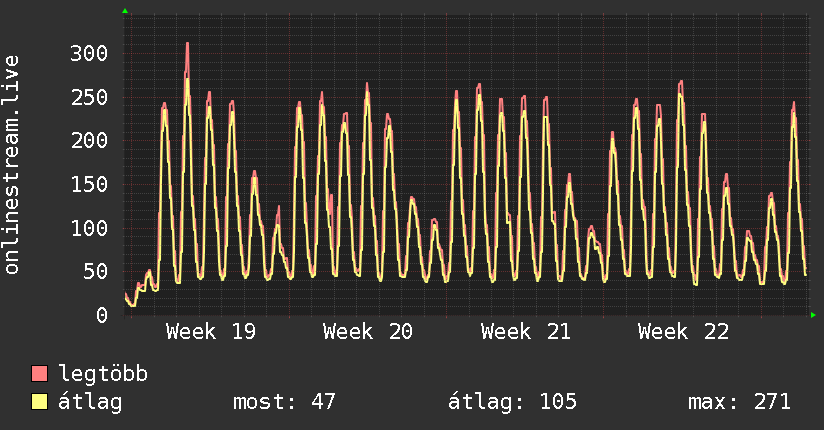Select the Week 22 axis label
Image resolution: width=824 pixels, height=430 pixels.
tap(683, 332)
